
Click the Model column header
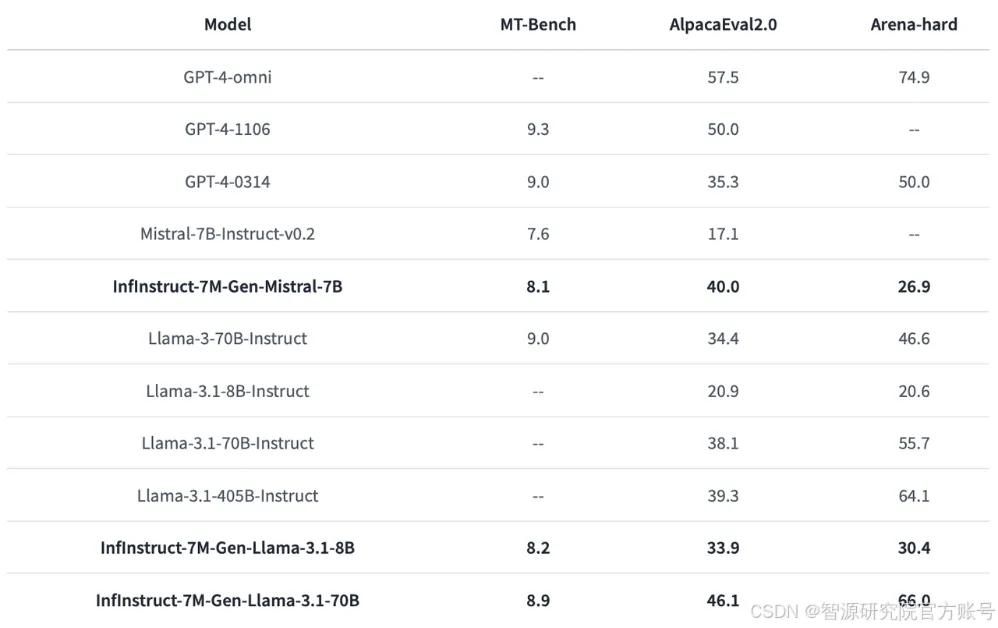(x=228, y=24)
